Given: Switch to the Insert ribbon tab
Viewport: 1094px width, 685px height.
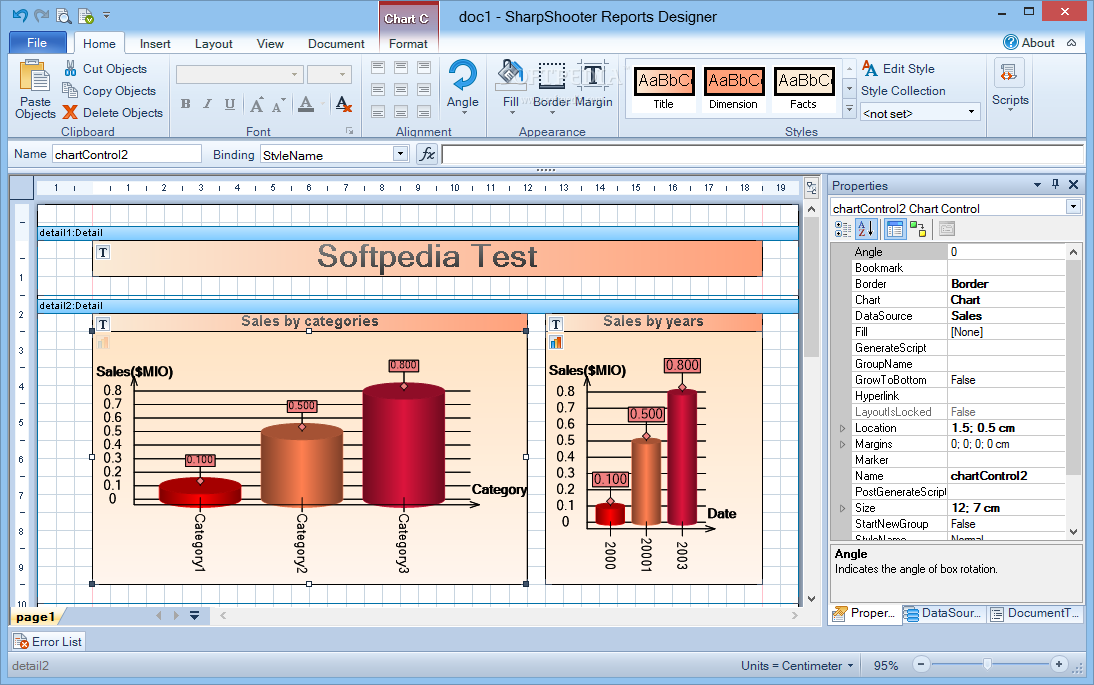Looking at the screenshot, I should tap(155, 44).
